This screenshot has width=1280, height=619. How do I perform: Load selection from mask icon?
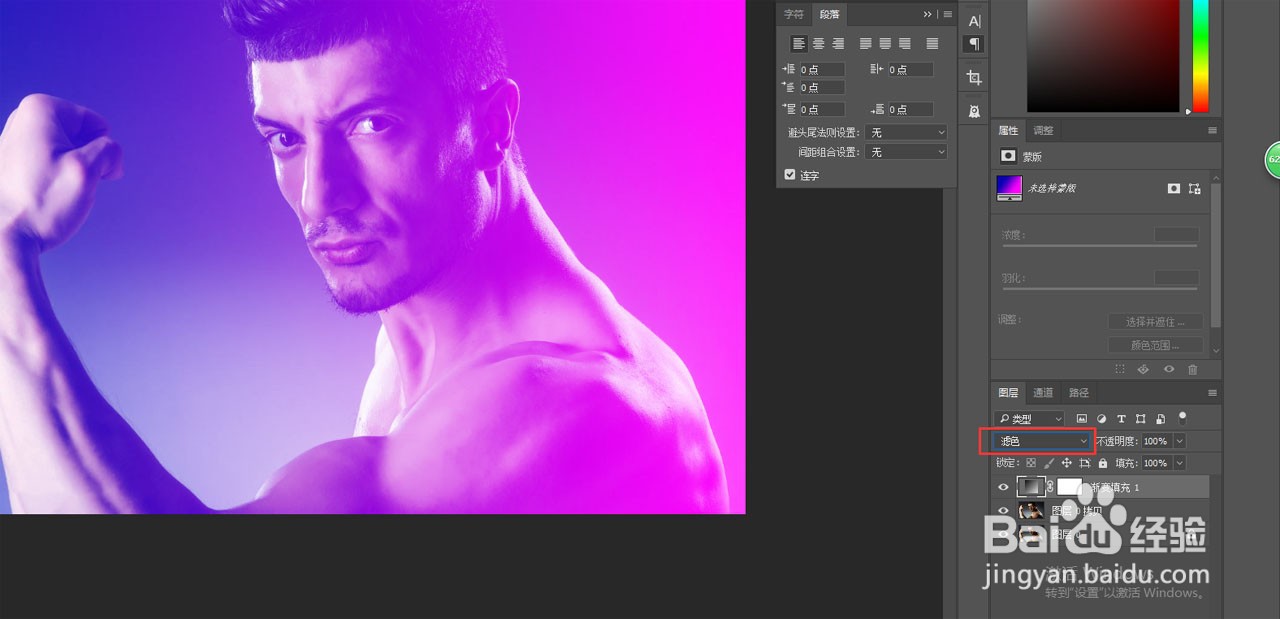pyautogui.click(x=1120, y=369)
